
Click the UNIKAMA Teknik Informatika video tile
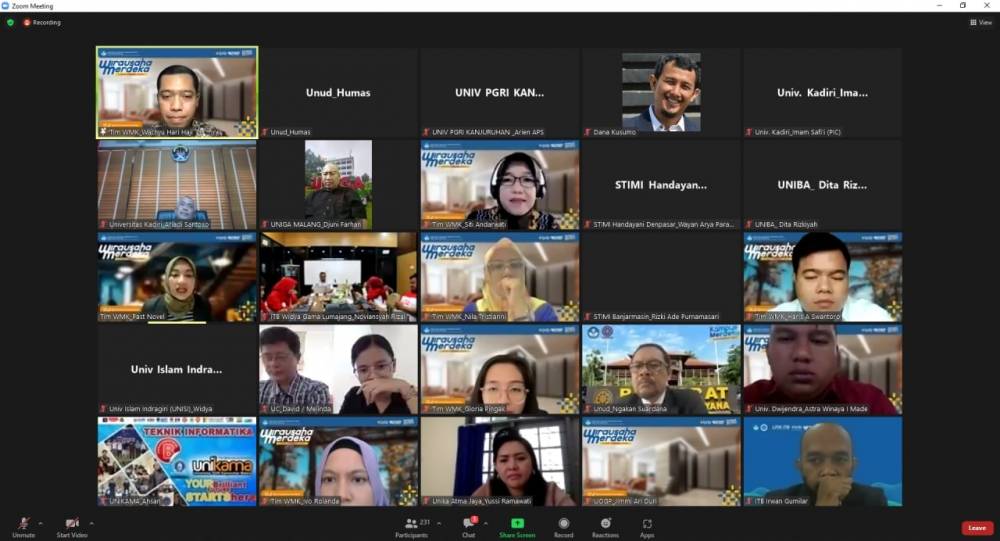point(177,461)
